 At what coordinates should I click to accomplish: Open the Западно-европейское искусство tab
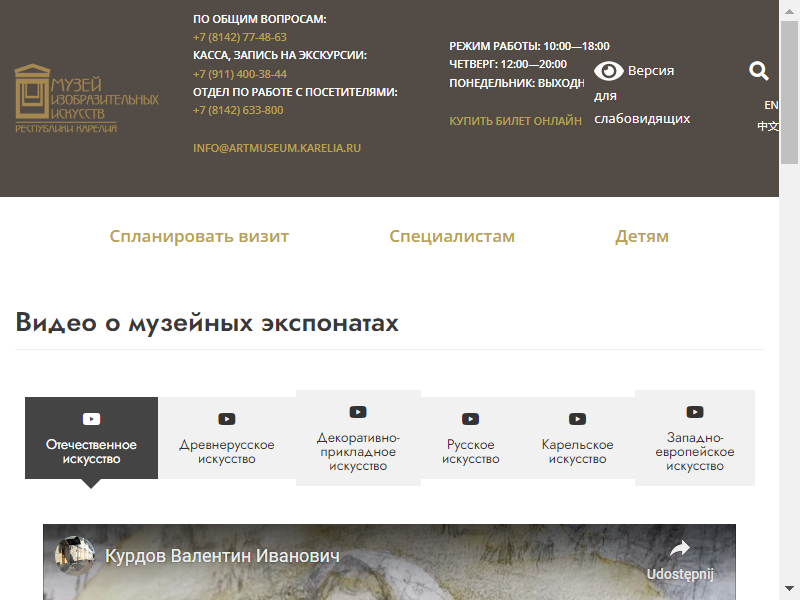point(694,438)
